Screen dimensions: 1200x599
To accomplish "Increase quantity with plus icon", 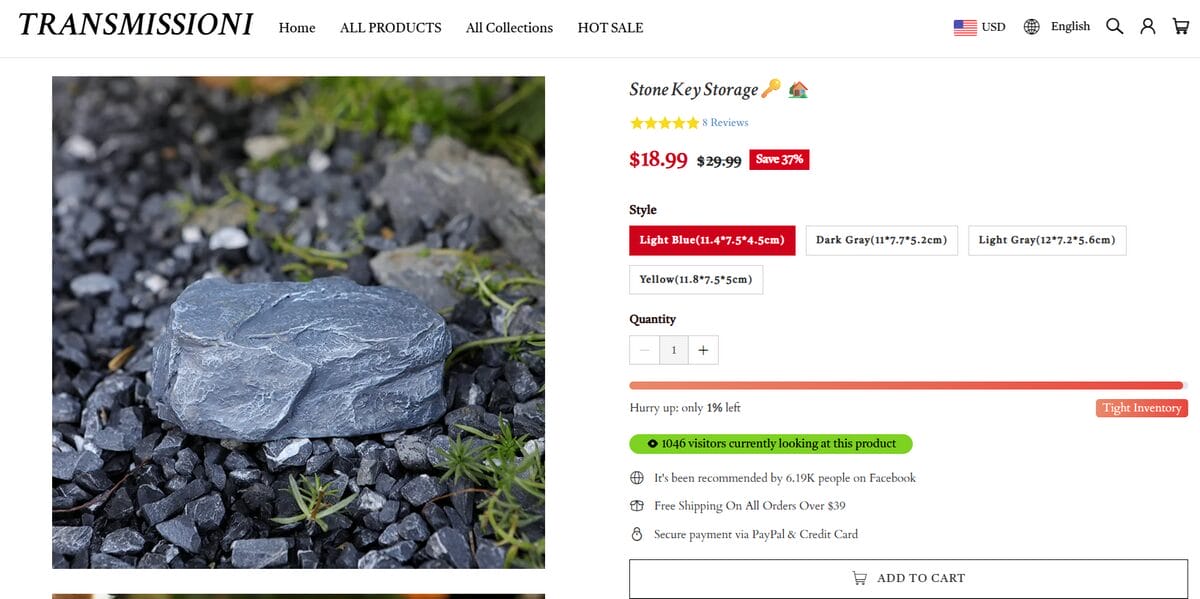I will [x=703, y=350].
